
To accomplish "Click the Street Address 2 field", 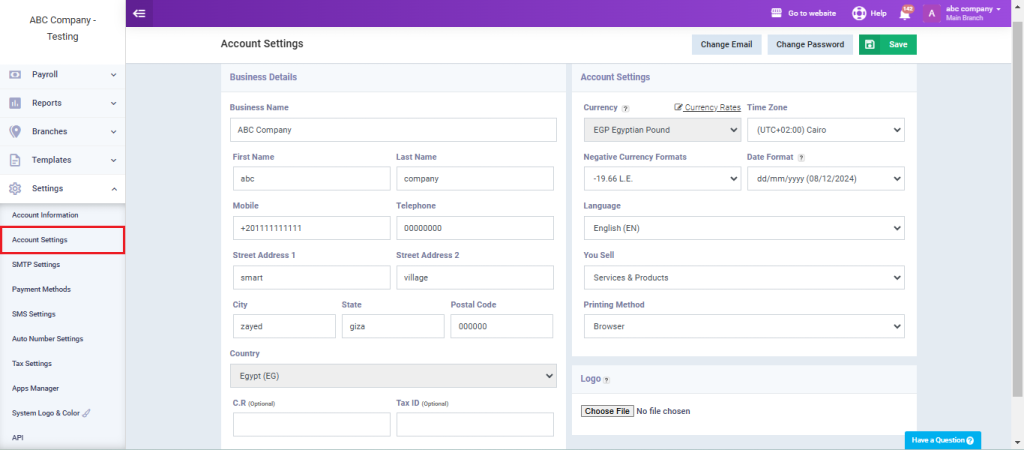I will click(475, 278).
